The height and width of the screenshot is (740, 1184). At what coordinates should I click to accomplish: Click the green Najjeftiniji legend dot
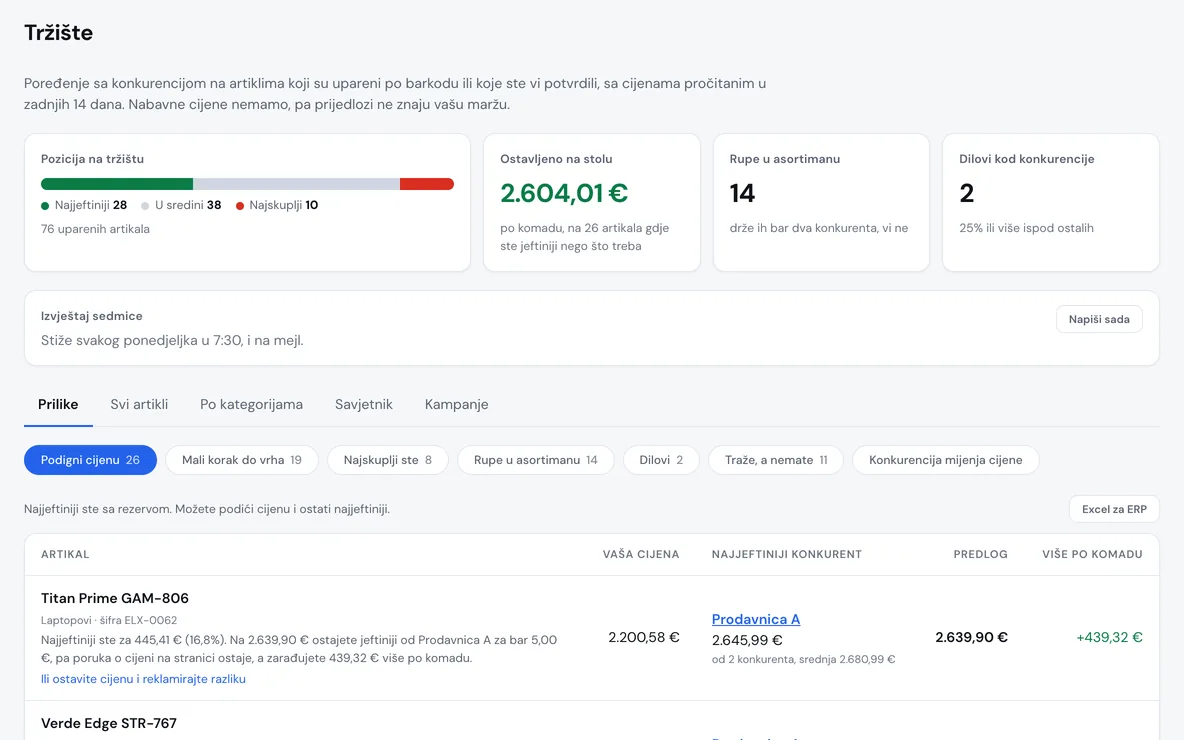(45, 205)
